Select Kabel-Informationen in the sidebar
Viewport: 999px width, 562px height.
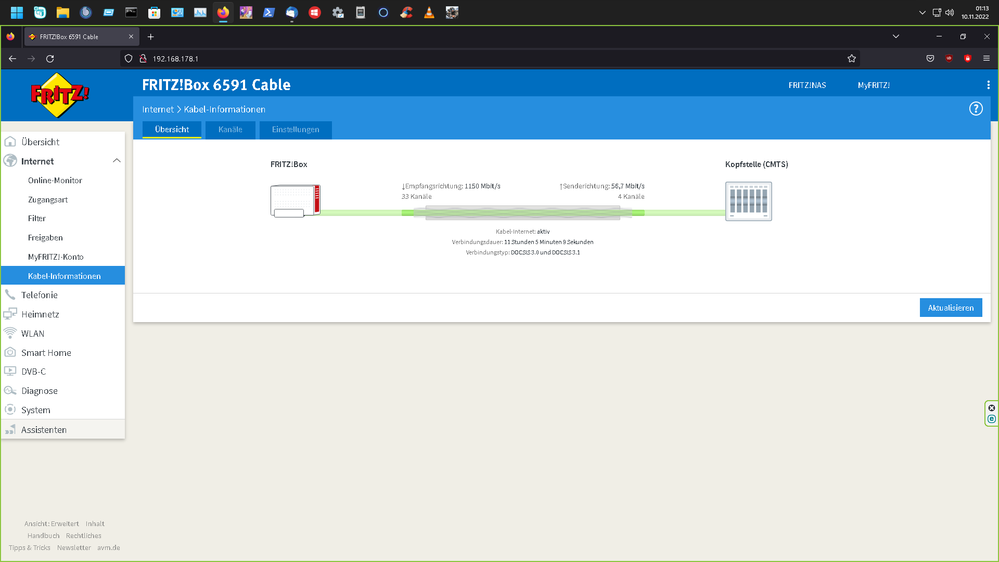point(63,276)
